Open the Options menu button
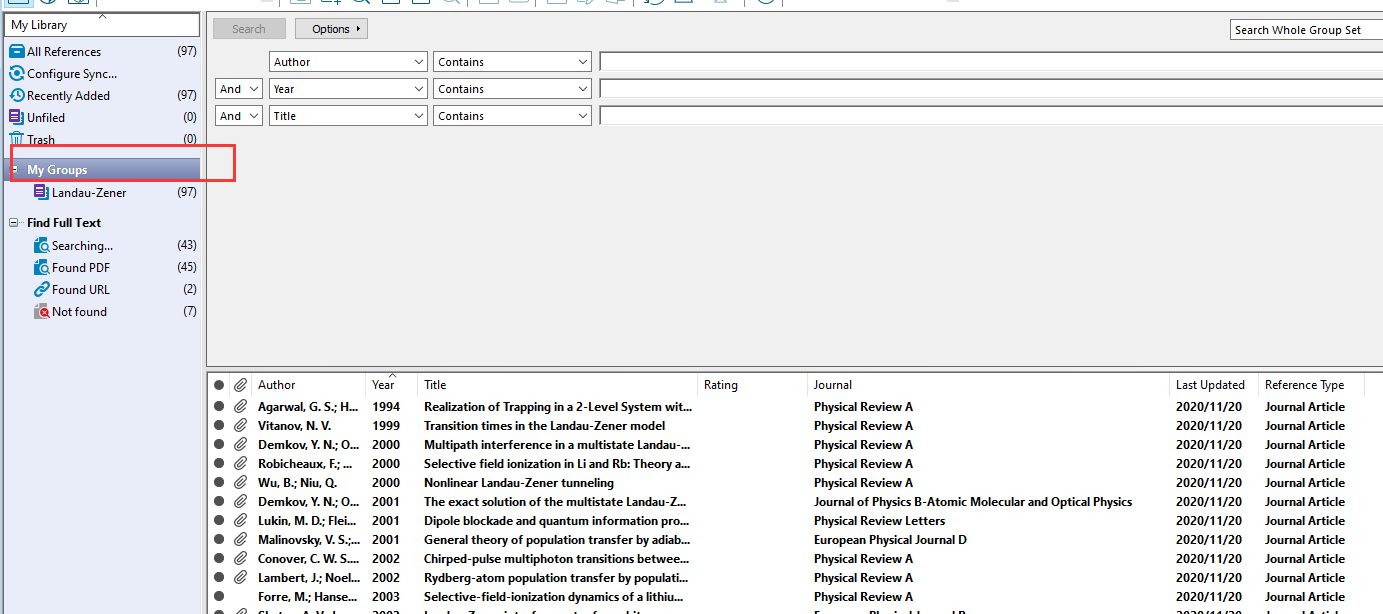Image resolution: width=1383 pixels, height=614 pixels. click(x=331, y=29)
